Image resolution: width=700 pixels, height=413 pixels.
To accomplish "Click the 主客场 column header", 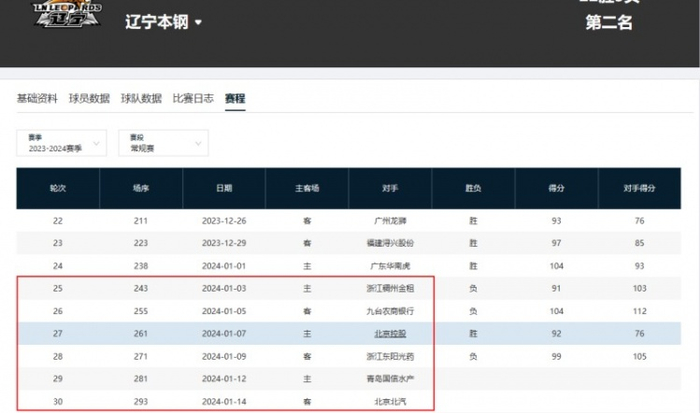I will [x=307, y=188].
